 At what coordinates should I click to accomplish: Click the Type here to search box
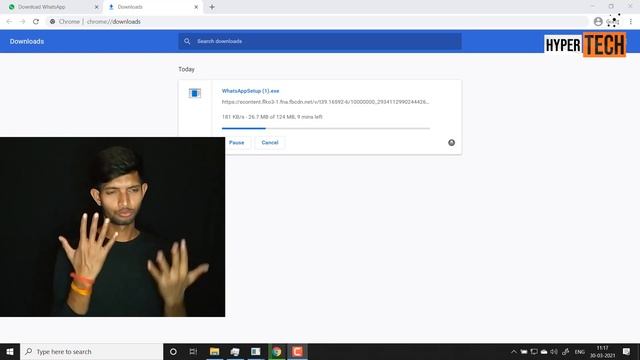(91, 351)
